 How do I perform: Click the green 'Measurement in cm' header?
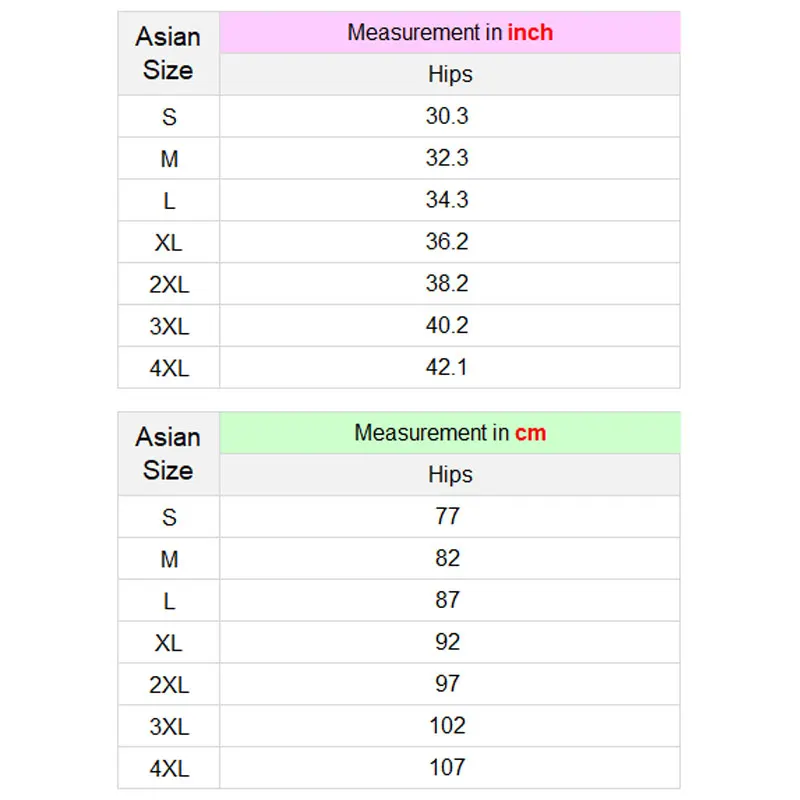pyautogui.click(x=449, y=433)
